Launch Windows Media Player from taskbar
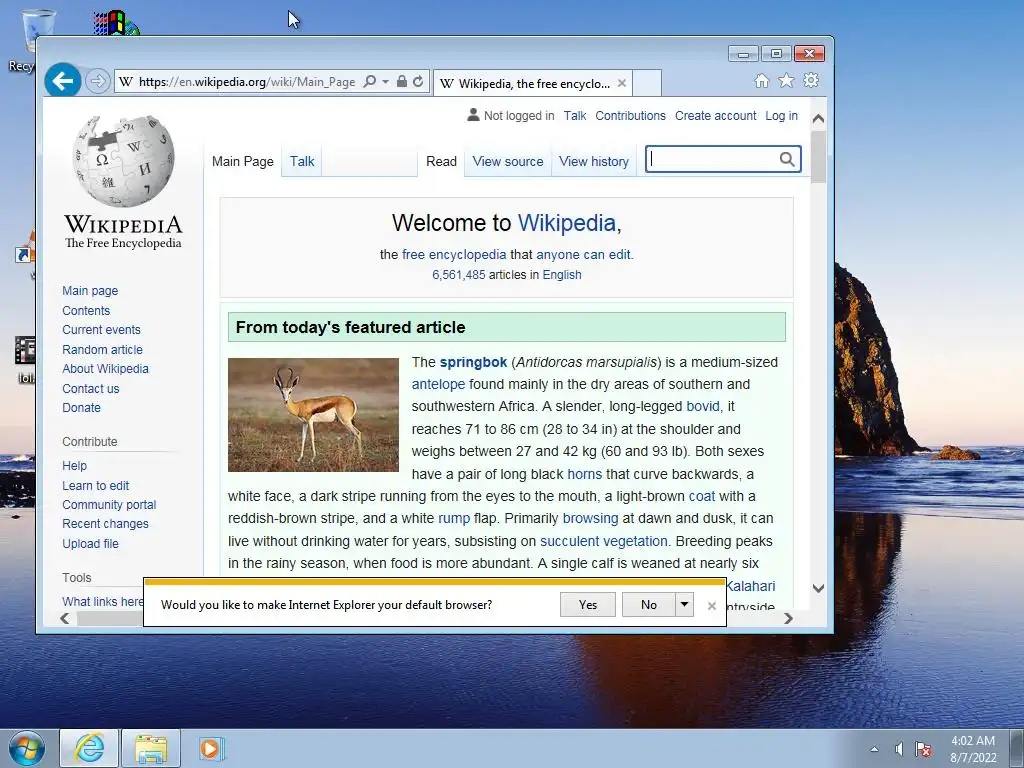This screenshot has height=768, width=1024. pyautogui.click(x=211, y=748)
